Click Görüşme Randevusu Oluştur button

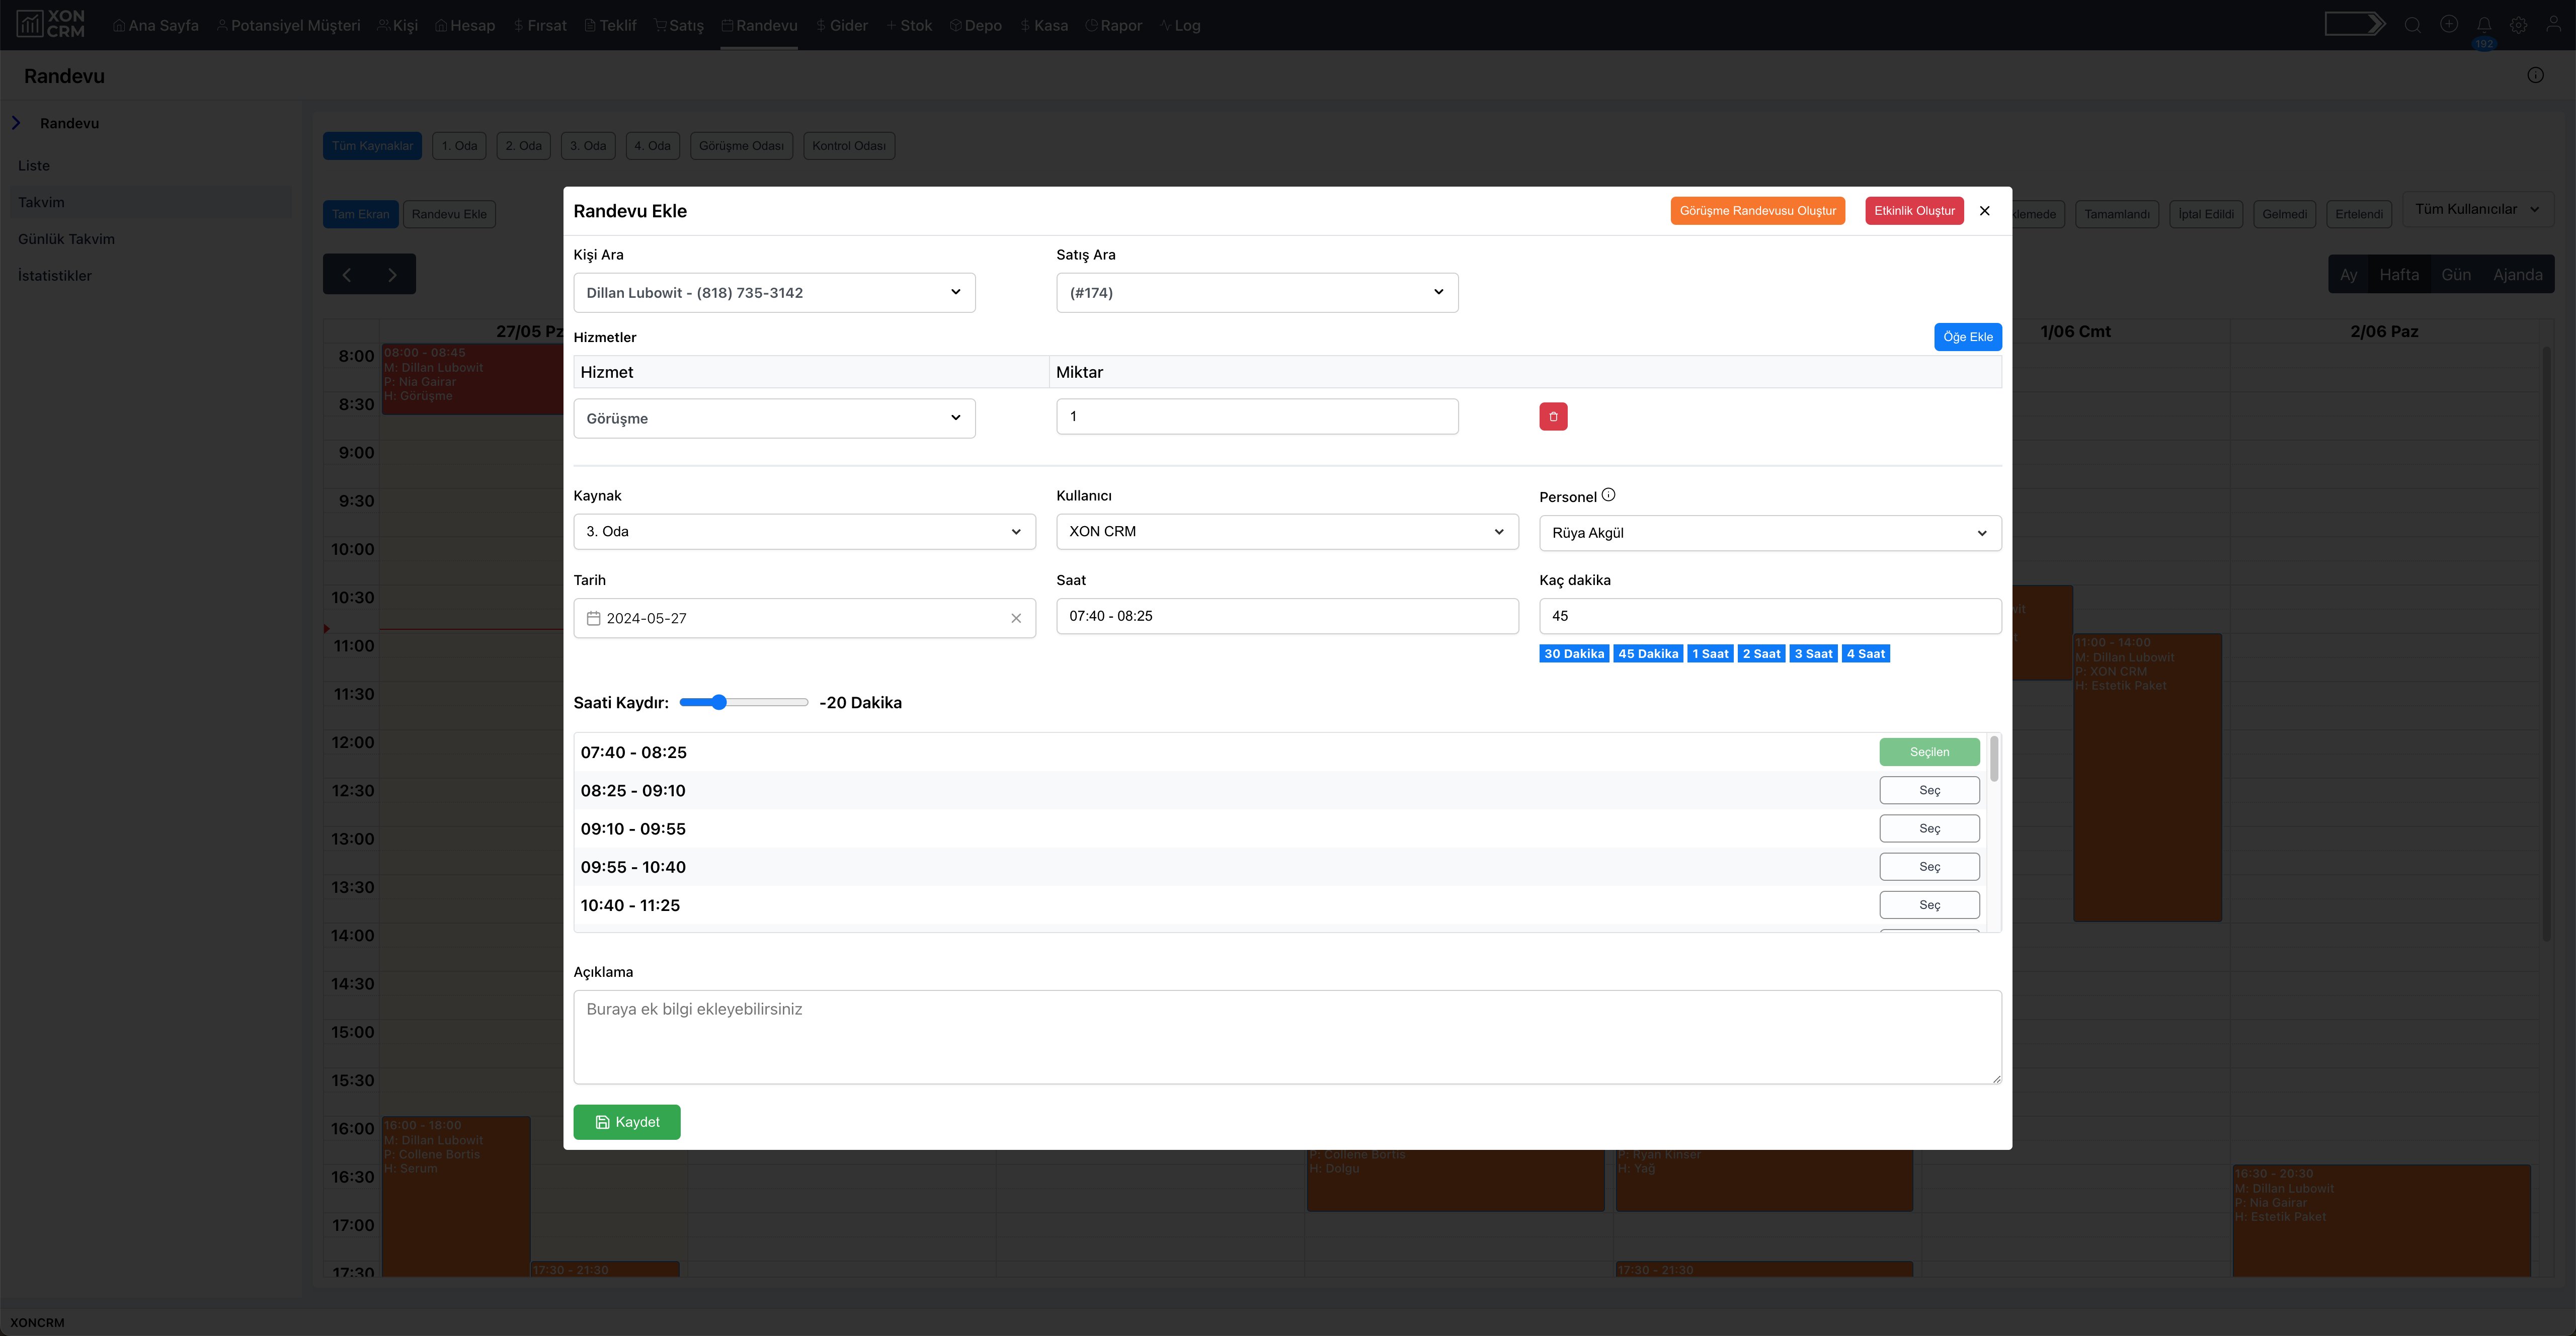click(x=1757, y=211)
